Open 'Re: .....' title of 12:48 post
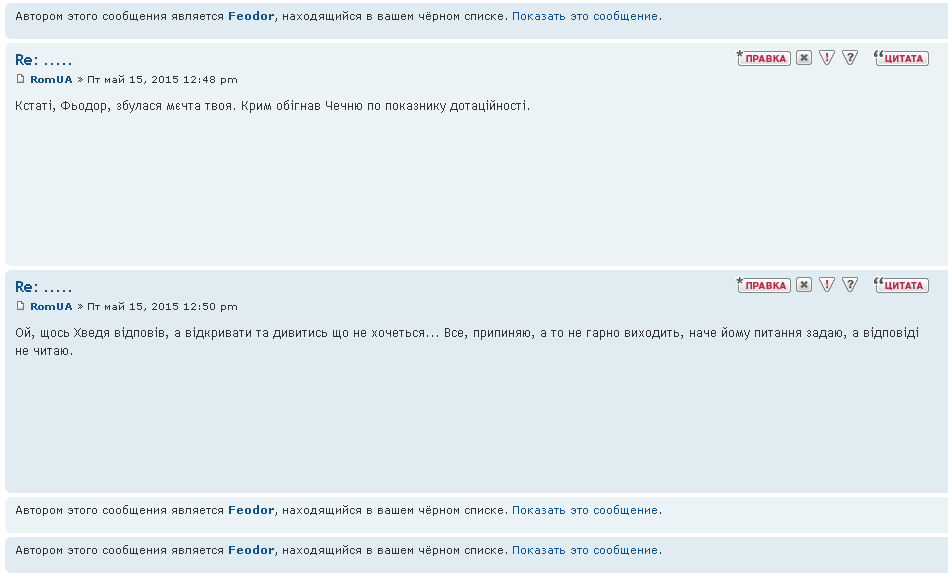The height and width of the screenshot is (577, 948). 44,60
